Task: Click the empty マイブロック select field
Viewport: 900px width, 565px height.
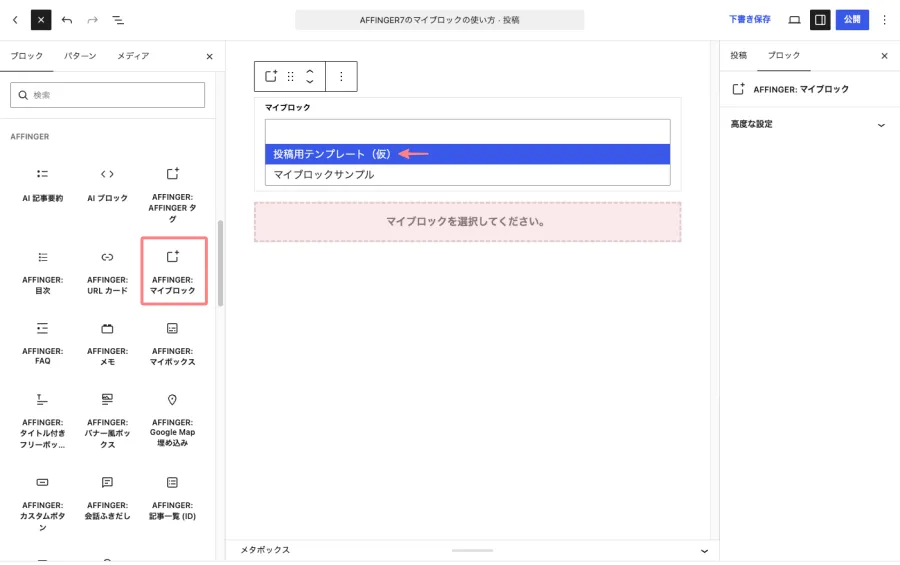Action: tap(468, 131)
